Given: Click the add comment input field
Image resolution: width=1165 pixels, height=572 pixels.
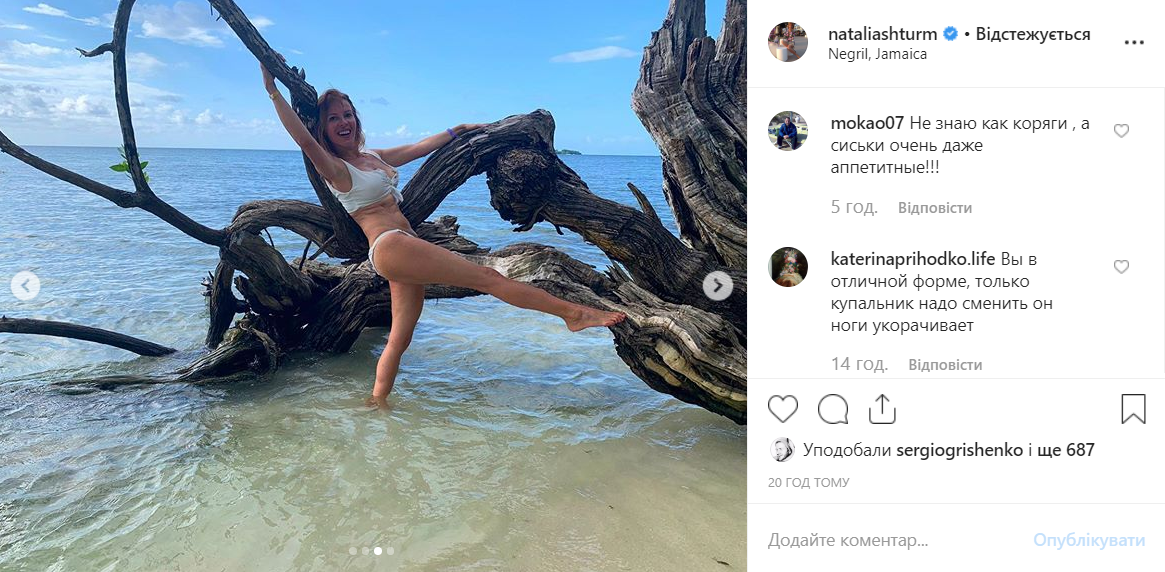Looking at the screenshot, I should coord(892,540).
